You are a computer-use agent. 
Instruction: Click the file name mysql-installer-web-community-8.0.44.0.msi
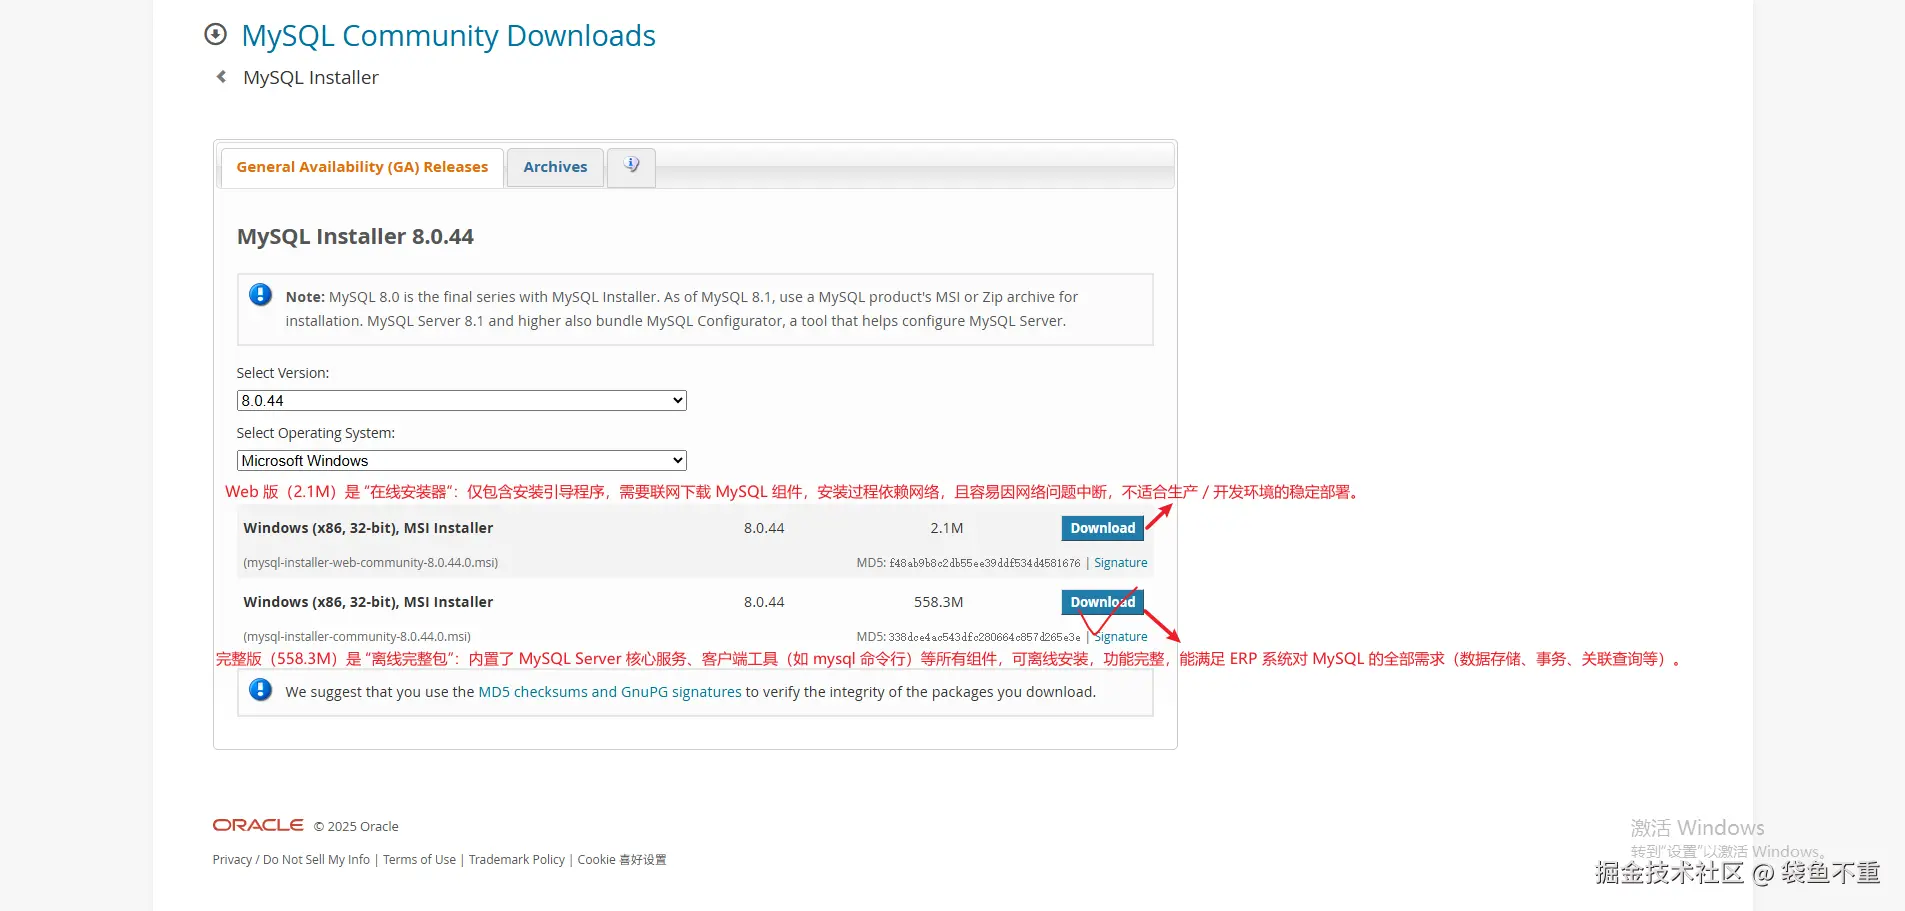pos(370,563)
